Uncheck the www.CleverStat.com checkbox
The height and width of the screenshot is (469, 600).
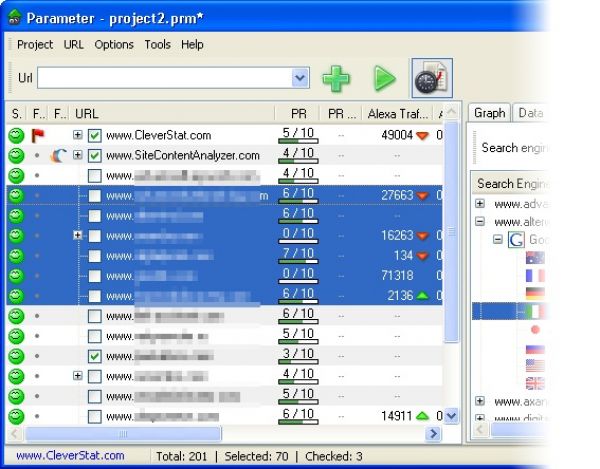point(95,135)
